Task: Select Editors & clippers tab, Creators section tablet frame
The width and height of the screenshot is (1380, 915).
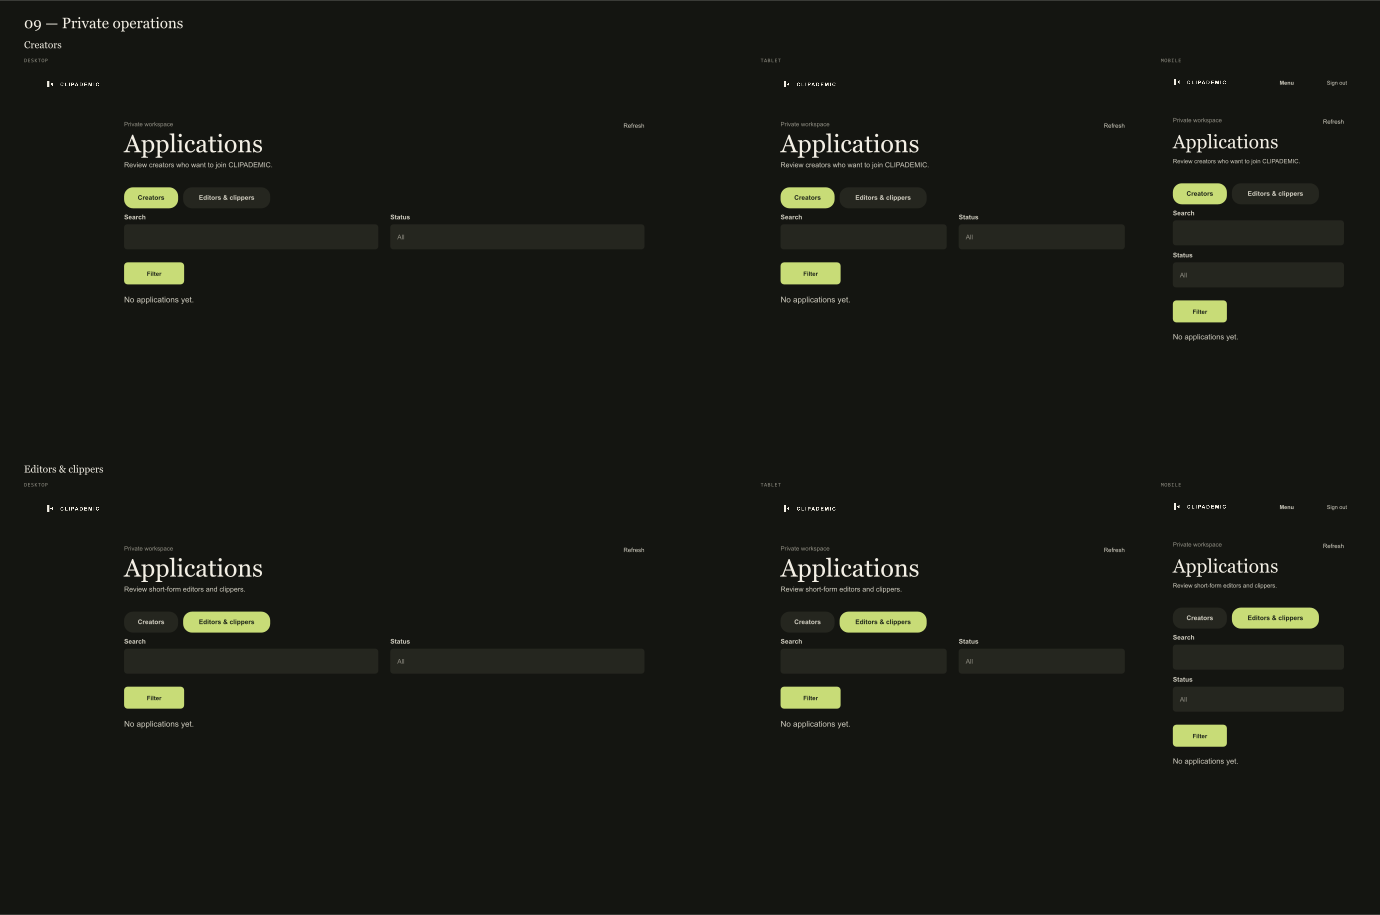Action: (x=883, y=197)
